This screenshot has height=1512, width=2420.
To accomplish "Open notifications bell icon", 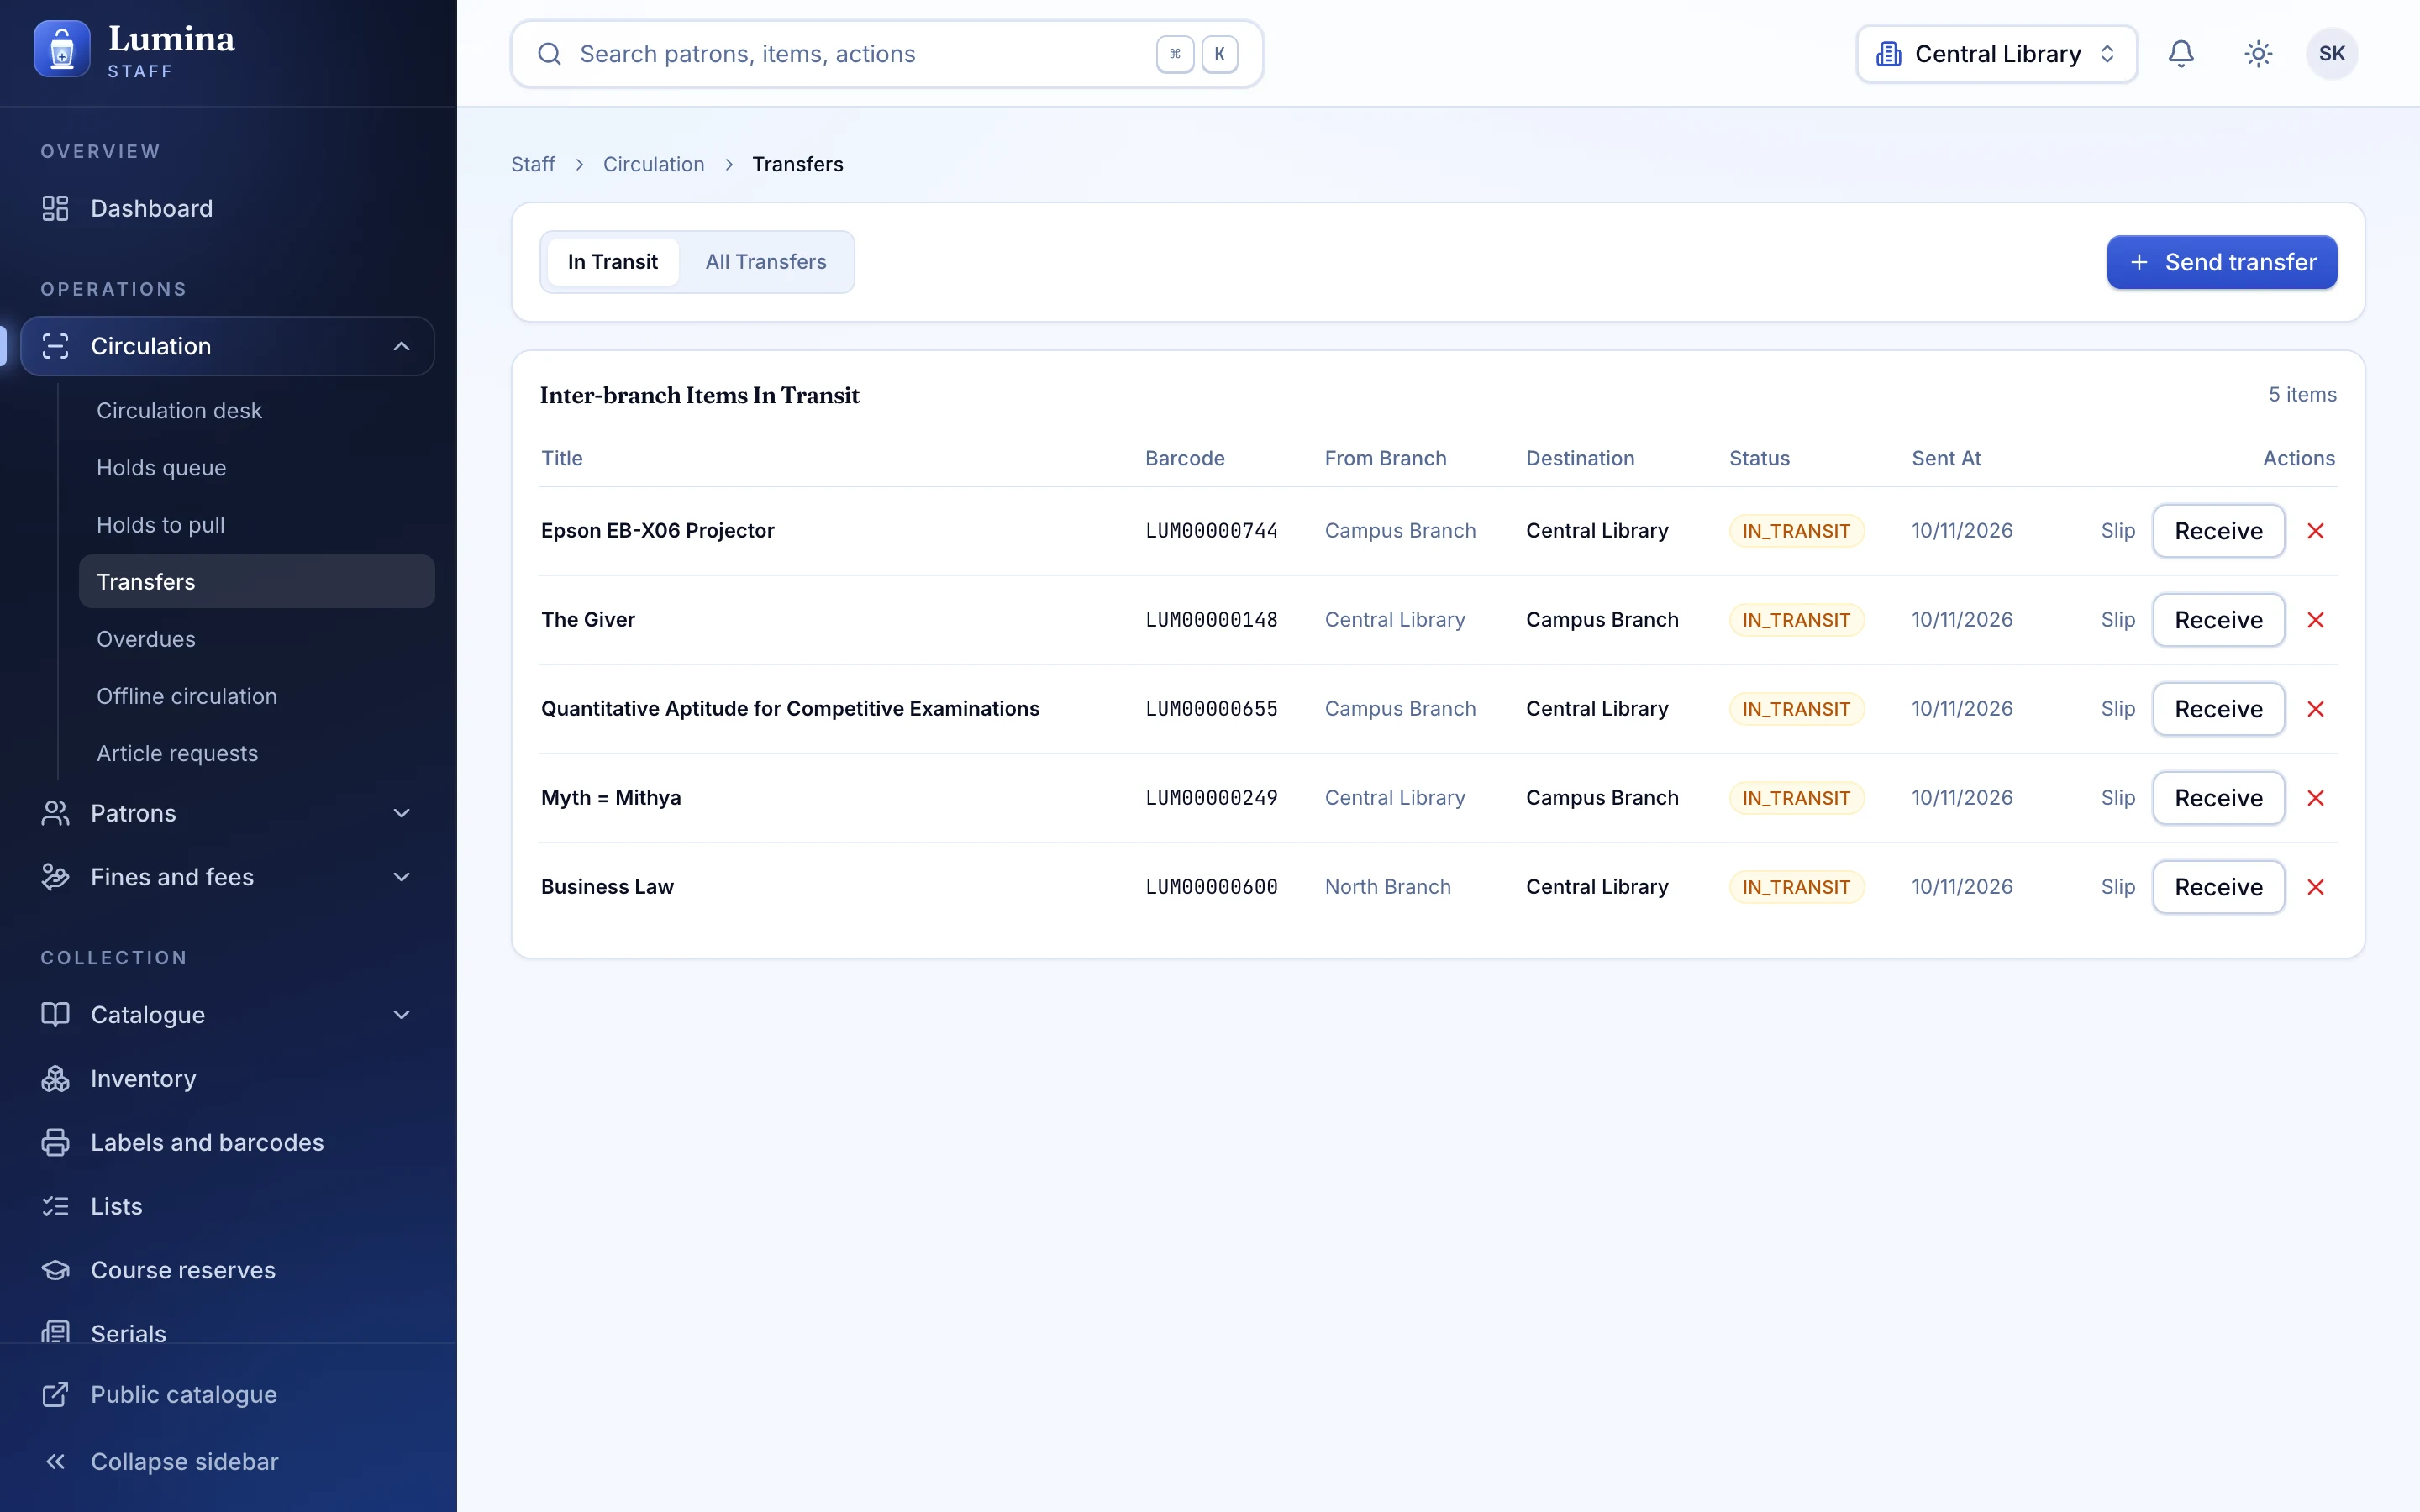I will [2181, 54].
